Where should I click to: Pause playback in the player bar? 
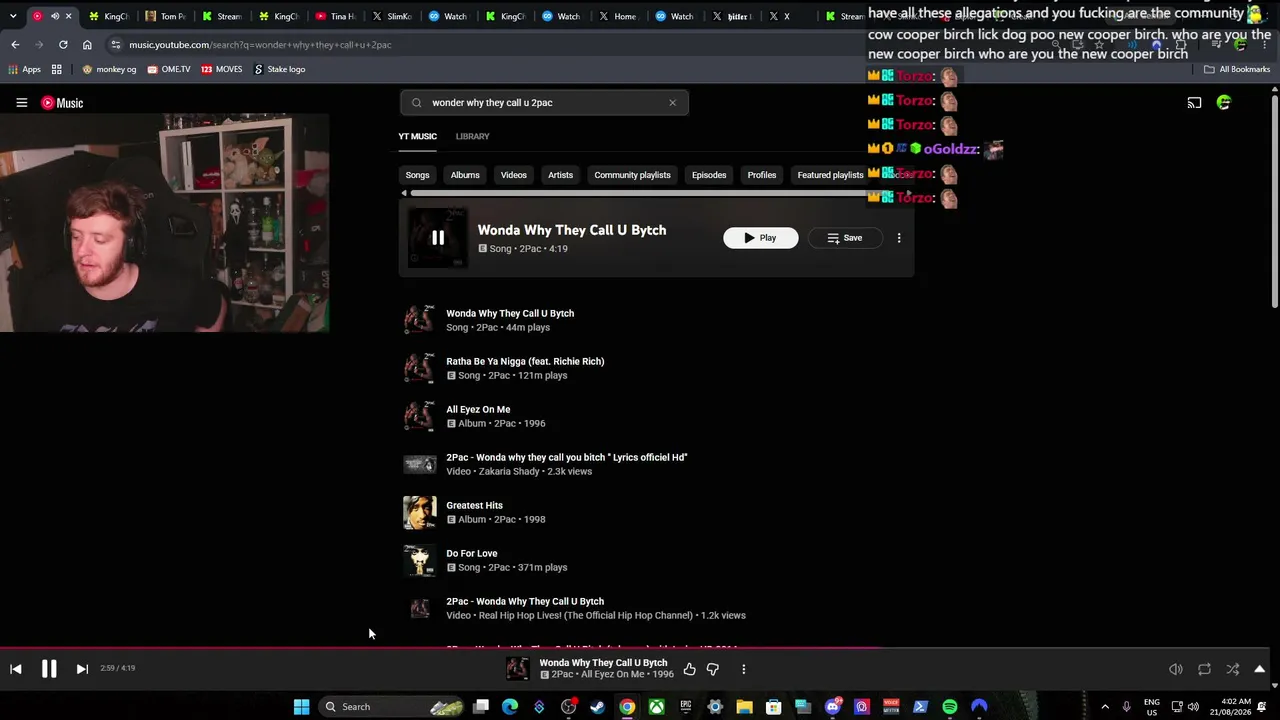(x=49, y=669)
